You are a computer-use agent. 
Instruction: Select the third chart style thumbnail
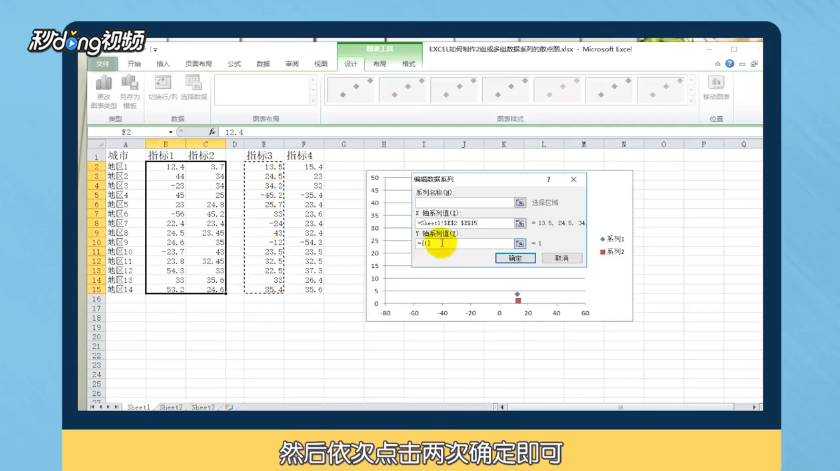pos(454,89)
